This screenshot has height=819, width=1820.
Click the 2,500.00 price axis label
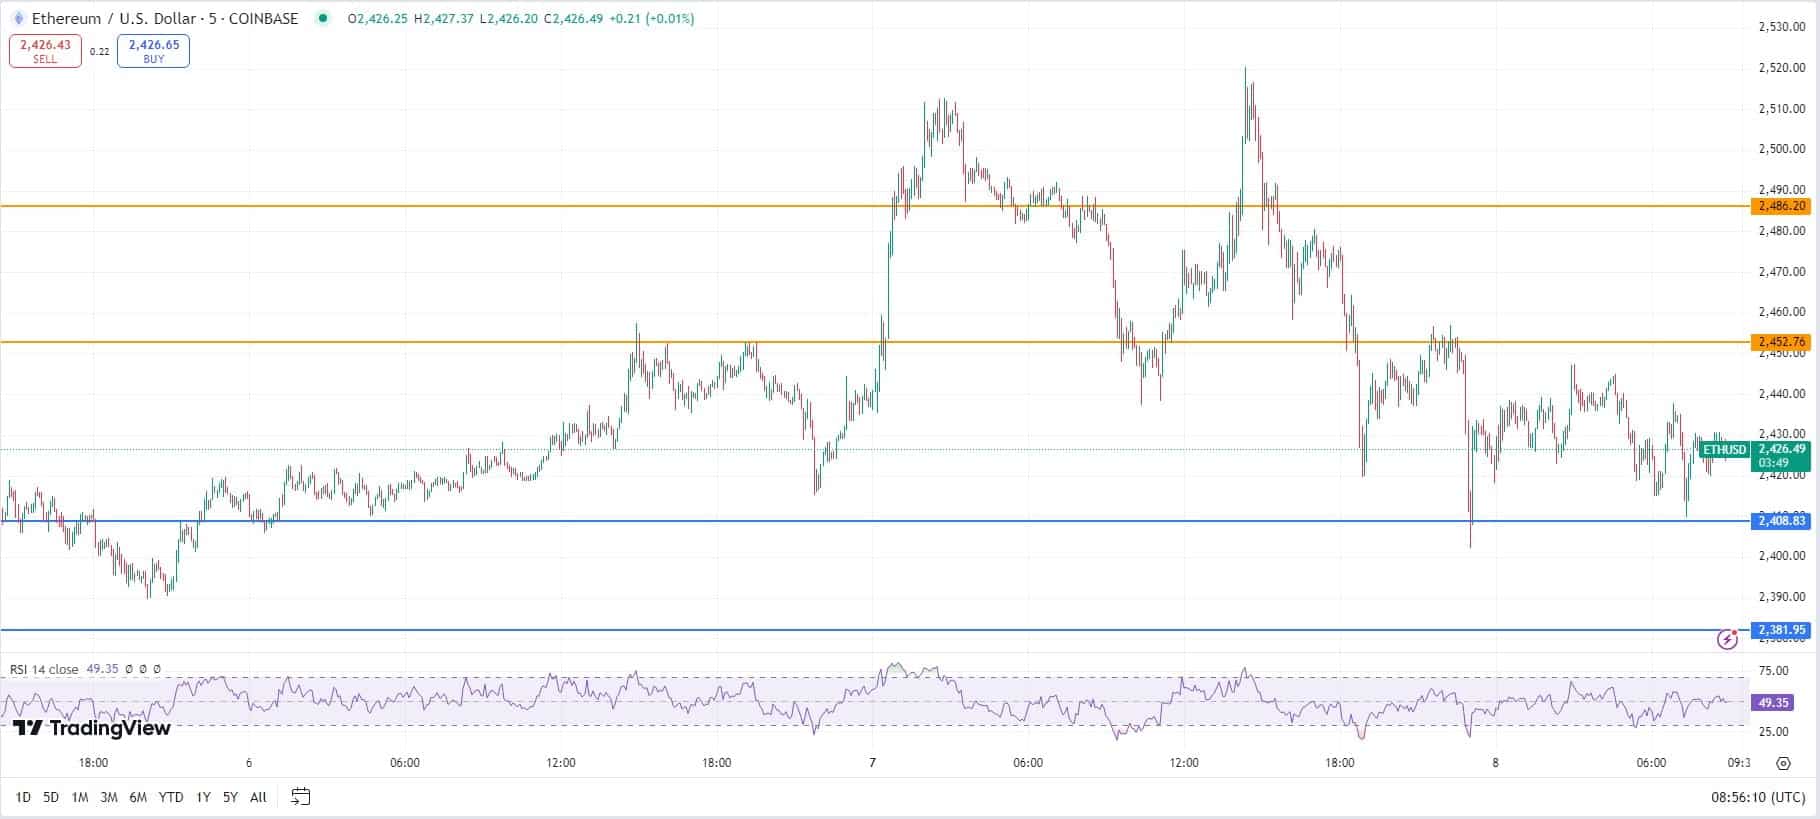pyautogui.click(x=1782, y=149)
